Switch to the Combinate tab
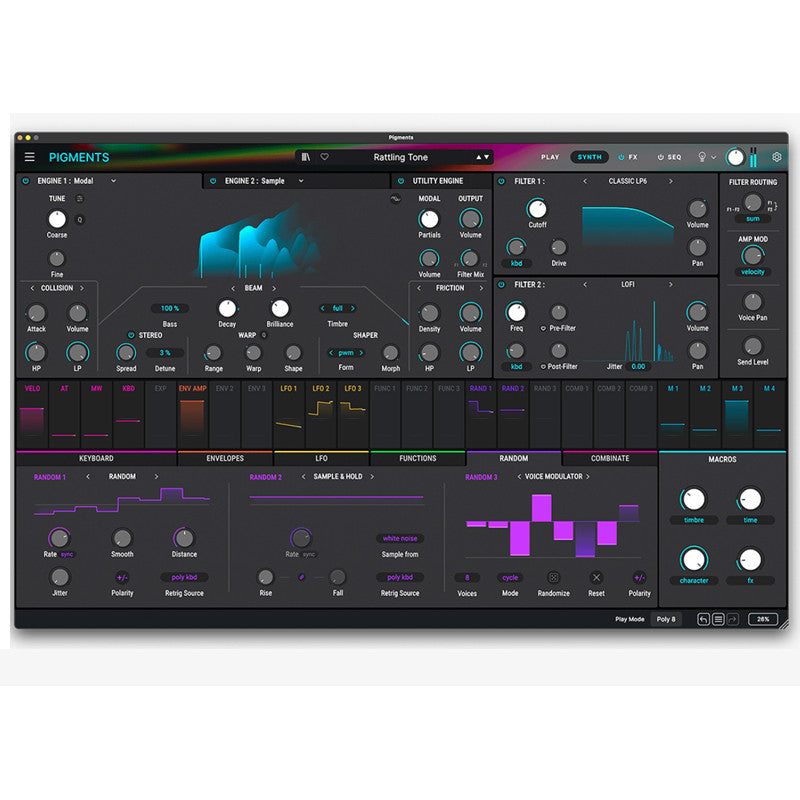The width and height of the screenshot is (800, 800). [610, 459]
